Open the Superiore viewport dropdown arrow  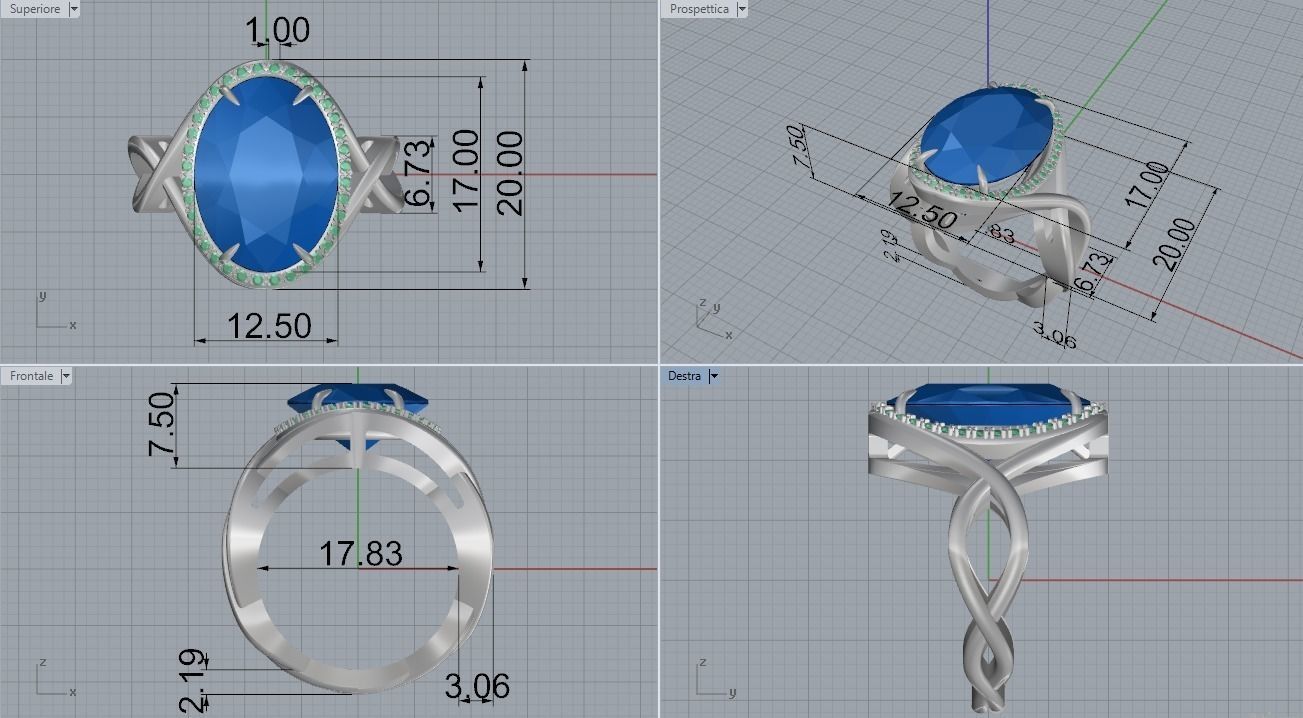pos(74,9)
